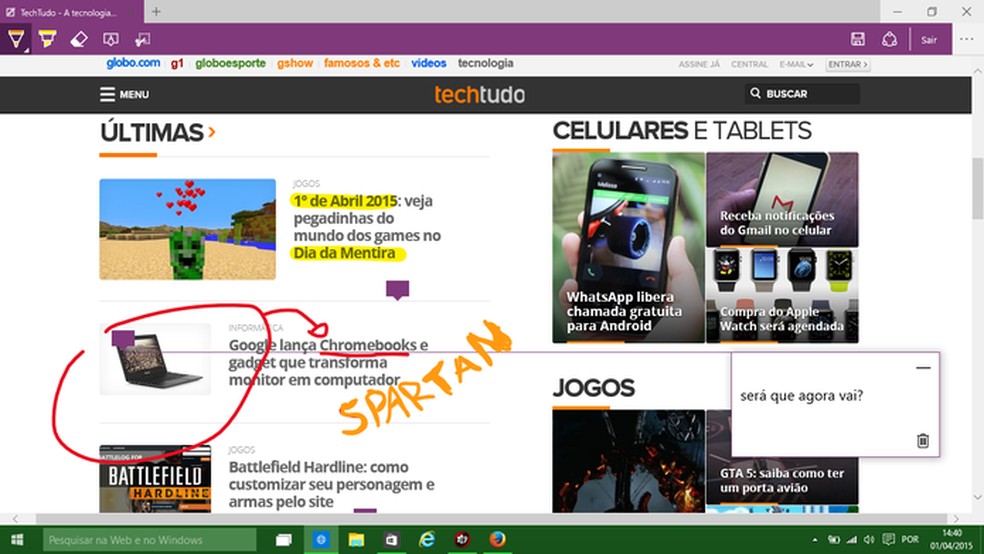Delete the note with trash icon
This screenshot has height=554, width=984.
(x=922, y=440)
